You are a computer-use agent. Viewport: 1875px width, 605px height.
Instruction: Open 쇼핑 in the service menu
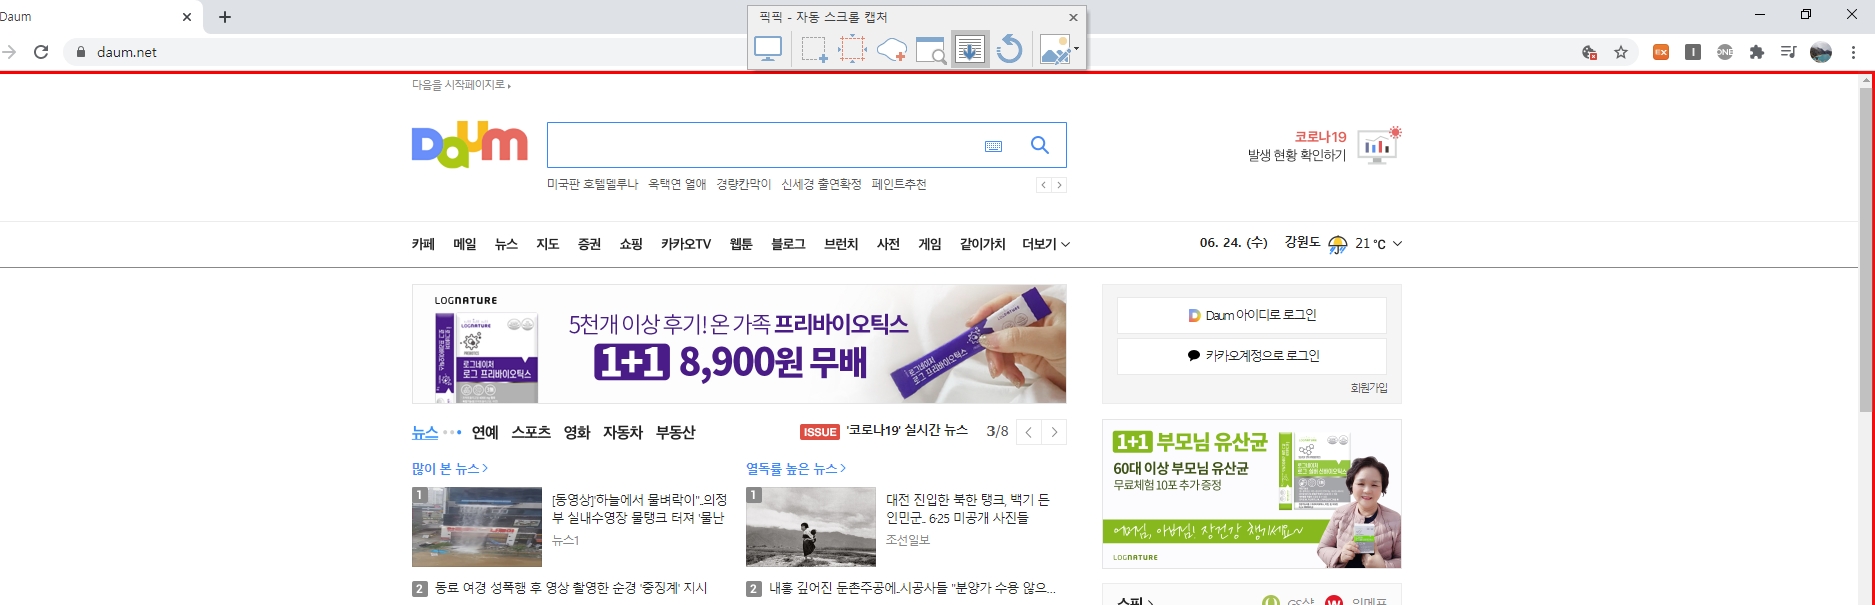click(631, 244)
